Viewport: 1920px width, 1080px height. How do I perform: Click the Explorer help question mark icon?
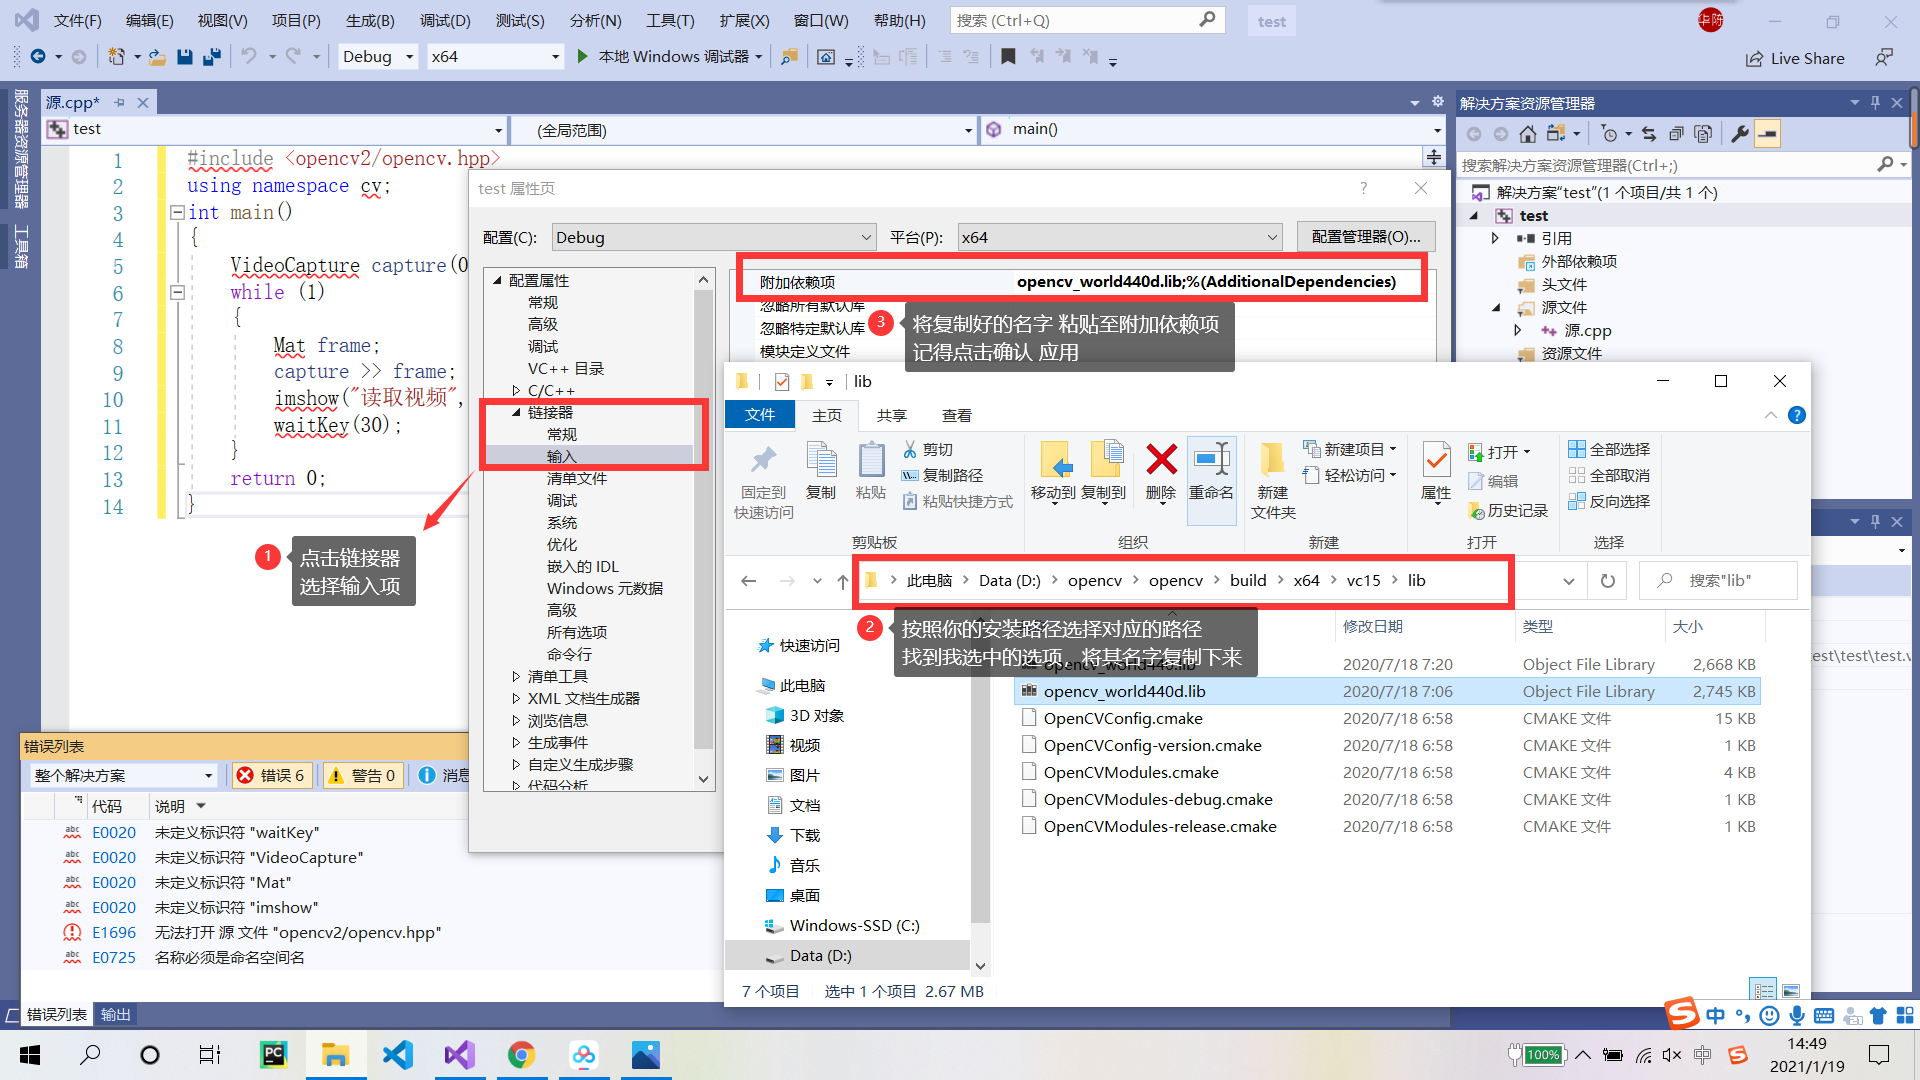coord(1797,415)
